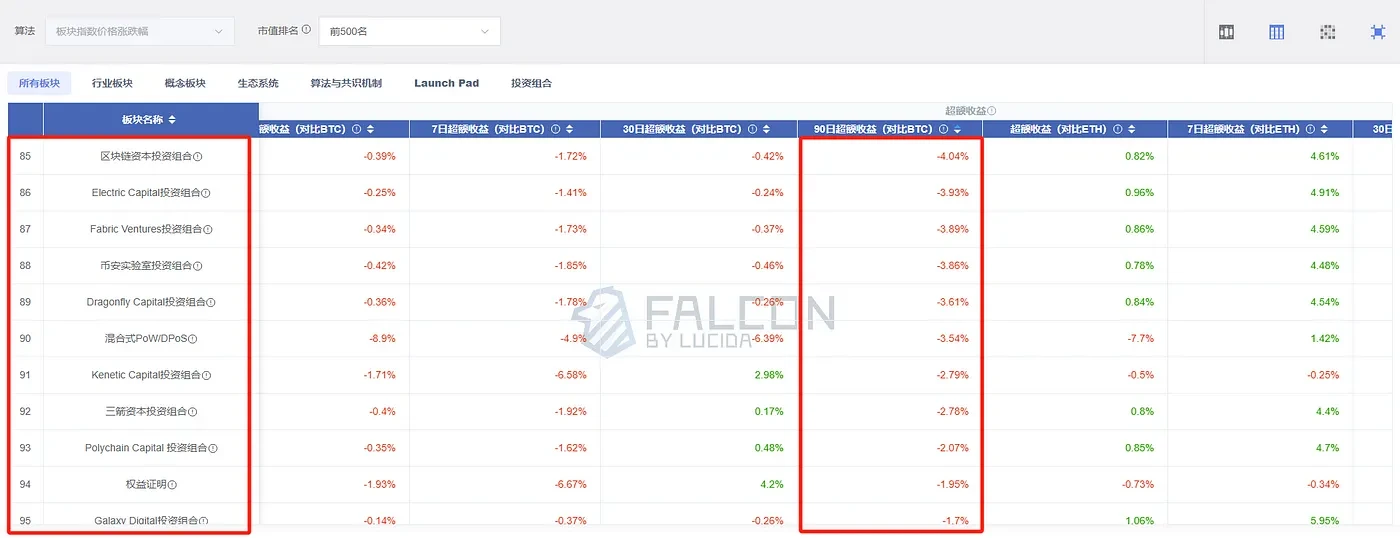1400x538 pixels.
Task: Sort table by 板块名称 column
Action: click(x=172, y=120)
